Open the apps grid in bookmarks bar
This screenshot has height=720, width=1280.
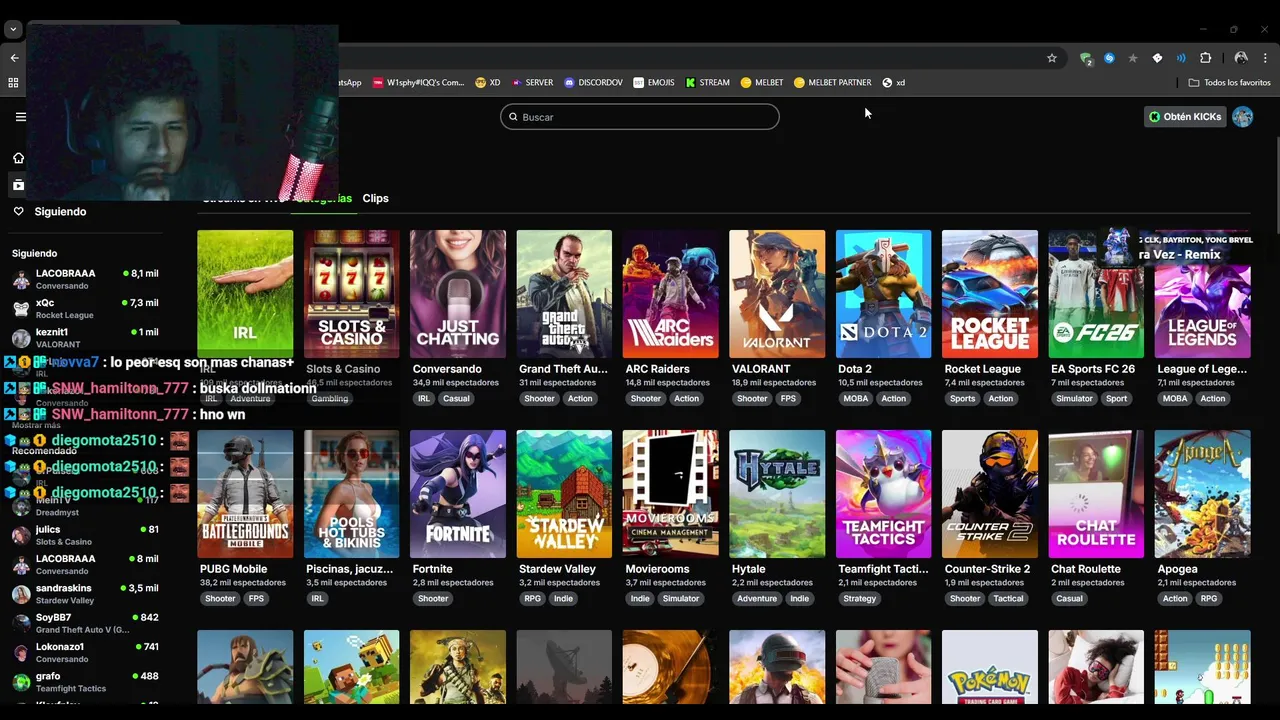tap(14, 83)
